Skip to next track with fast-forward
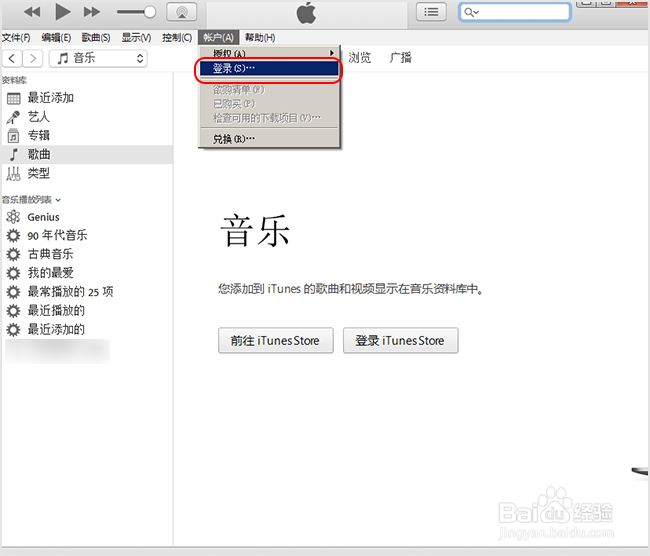 (x=92, y=12)
